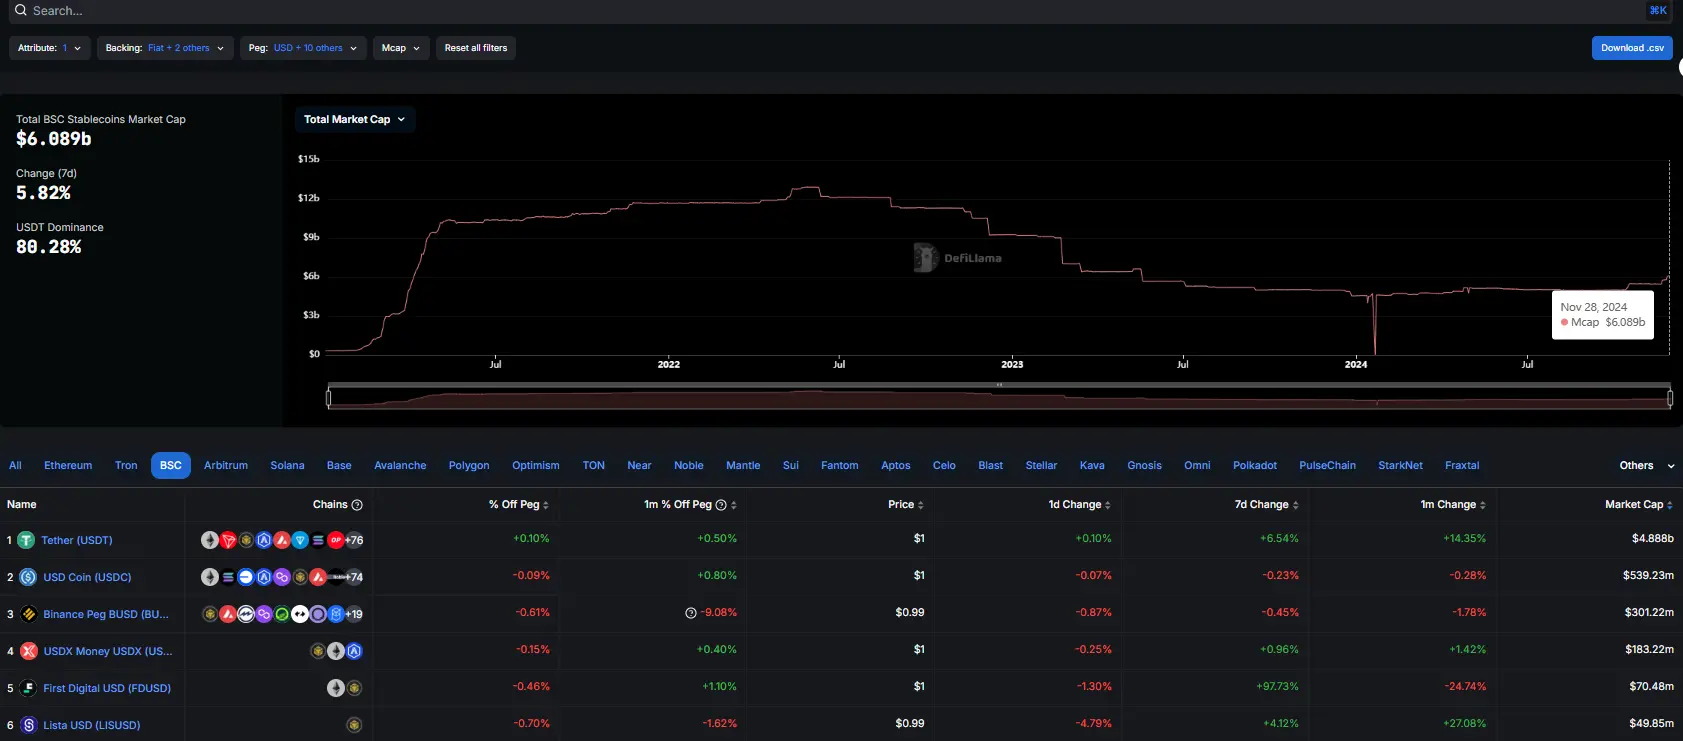
Task: Click the Ethereum chain icon in First Digital USD row
Action: click(336, 688)
